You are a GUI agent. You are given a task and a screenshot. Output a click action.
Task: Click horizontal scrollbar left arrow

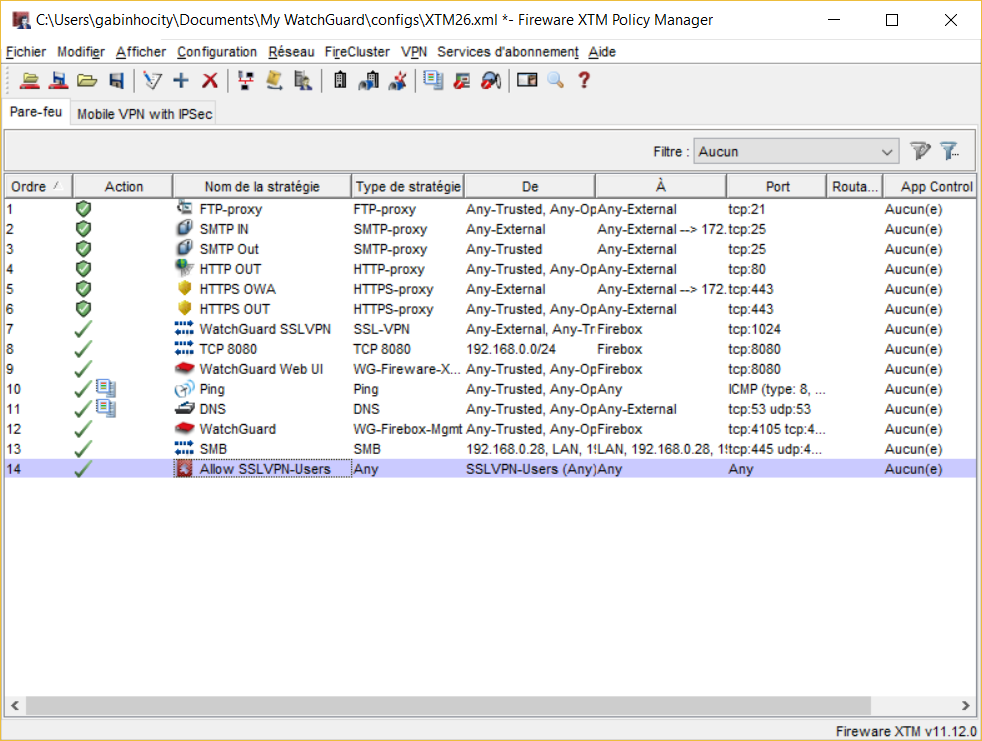pyautogui.click(x=15, y=705)
